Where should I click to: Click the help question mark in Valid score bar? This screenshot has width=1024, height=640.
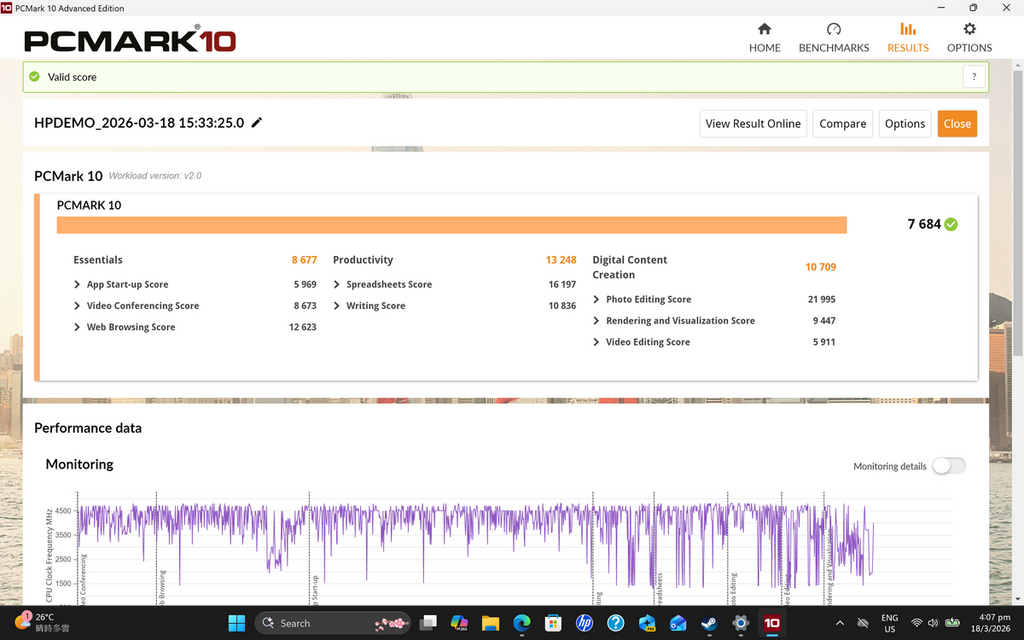(x=974, y=77)
